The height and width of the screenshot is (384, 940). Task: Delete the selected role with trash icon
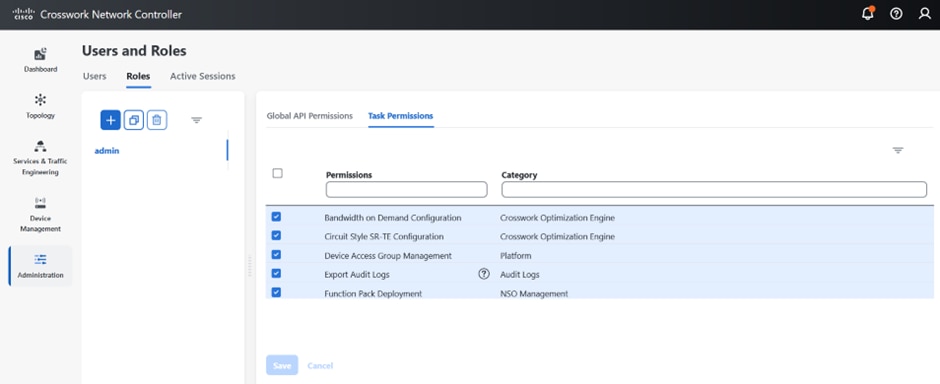click(157, 120)
